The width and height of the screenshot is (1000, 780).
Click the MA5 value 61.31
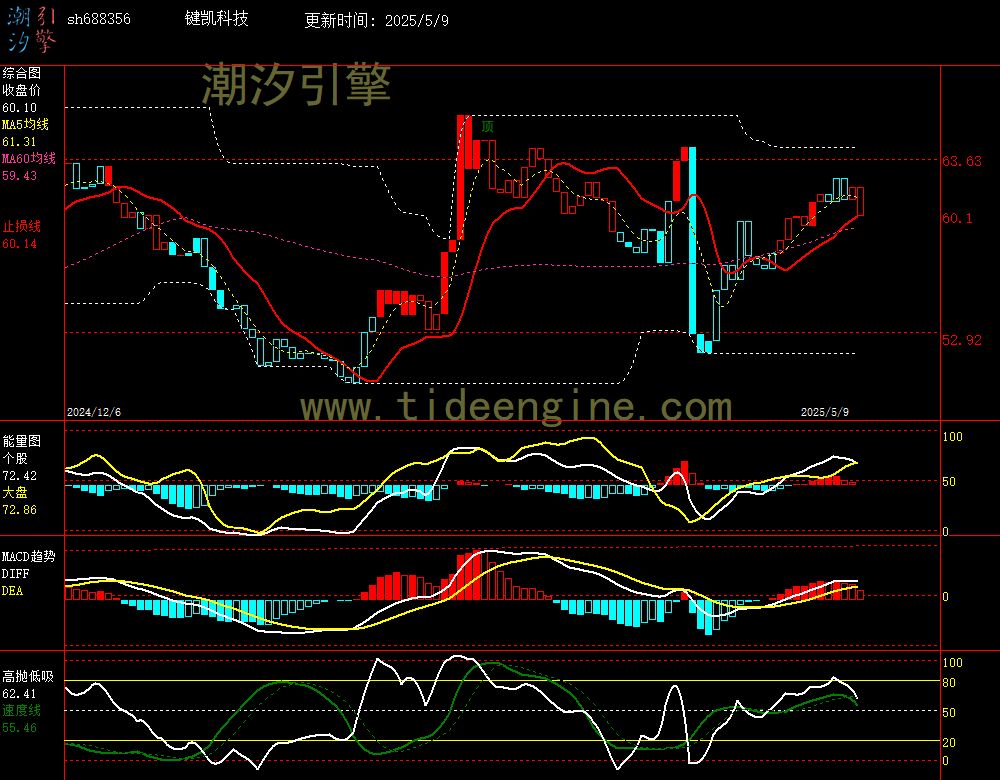[19, 142]
